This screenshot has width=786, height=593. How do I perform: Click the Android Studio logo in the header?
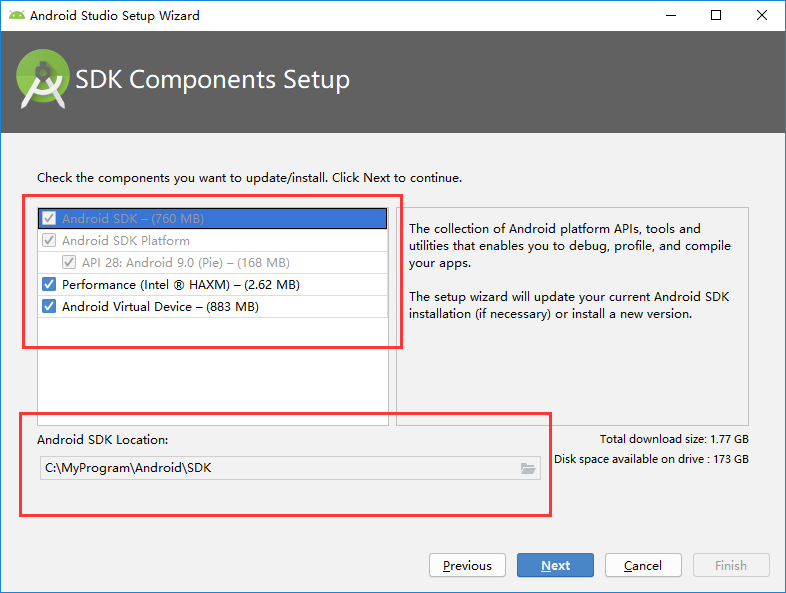43,79
